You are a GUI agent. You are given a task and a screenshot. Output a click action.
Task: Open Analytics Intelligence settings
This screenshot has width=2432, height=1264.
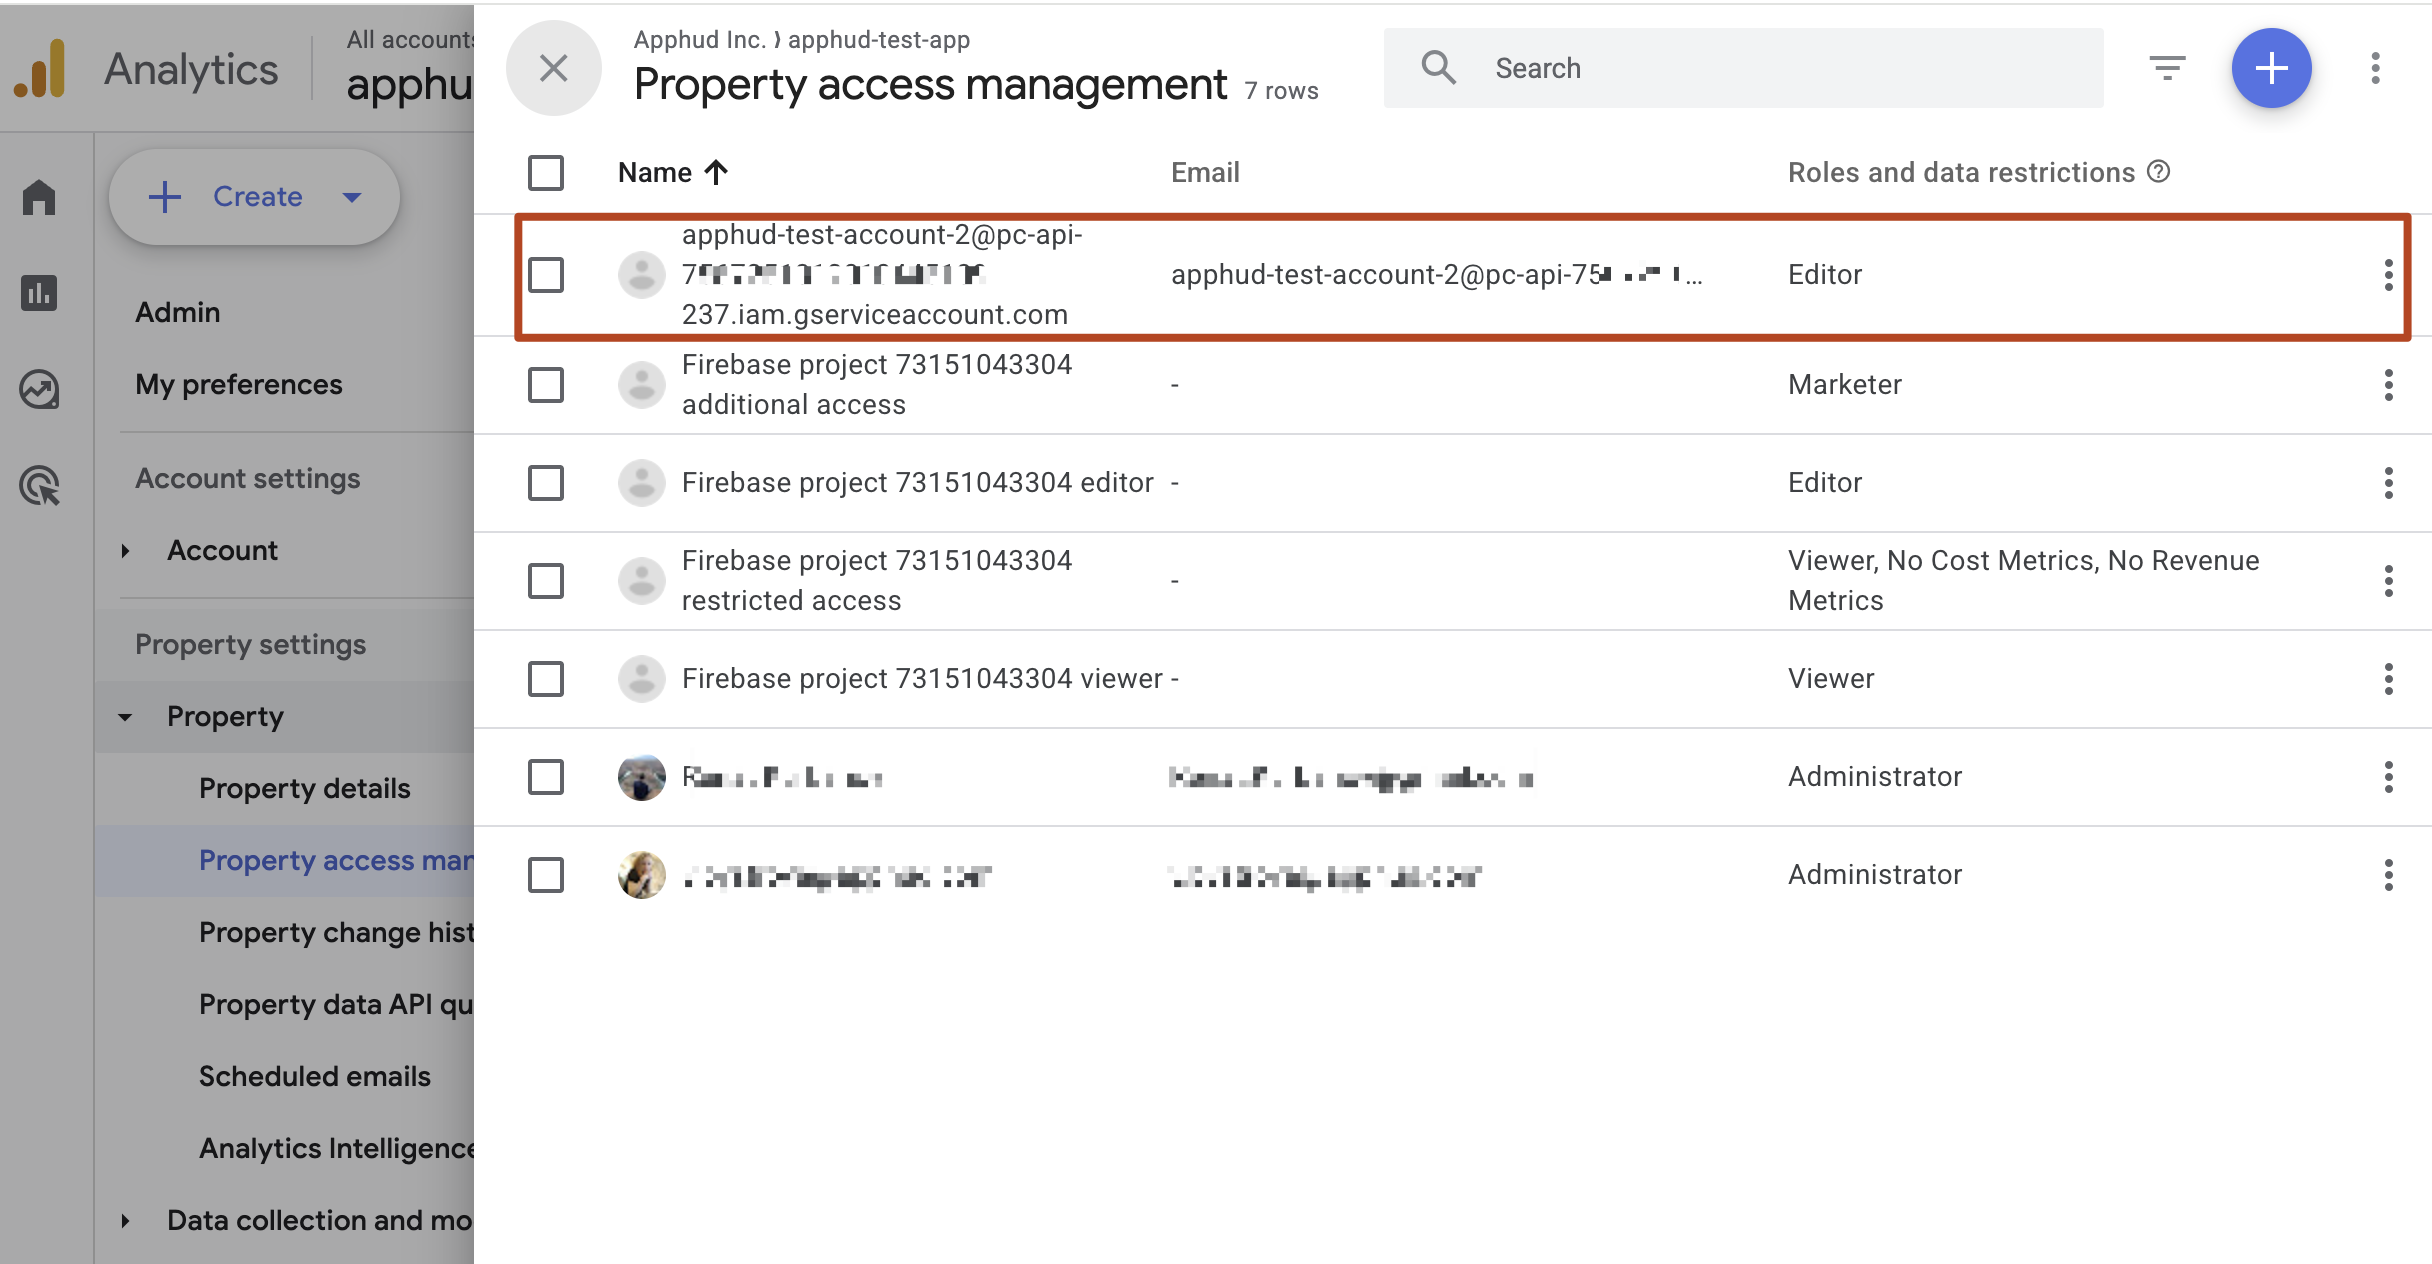point(336,1149)
